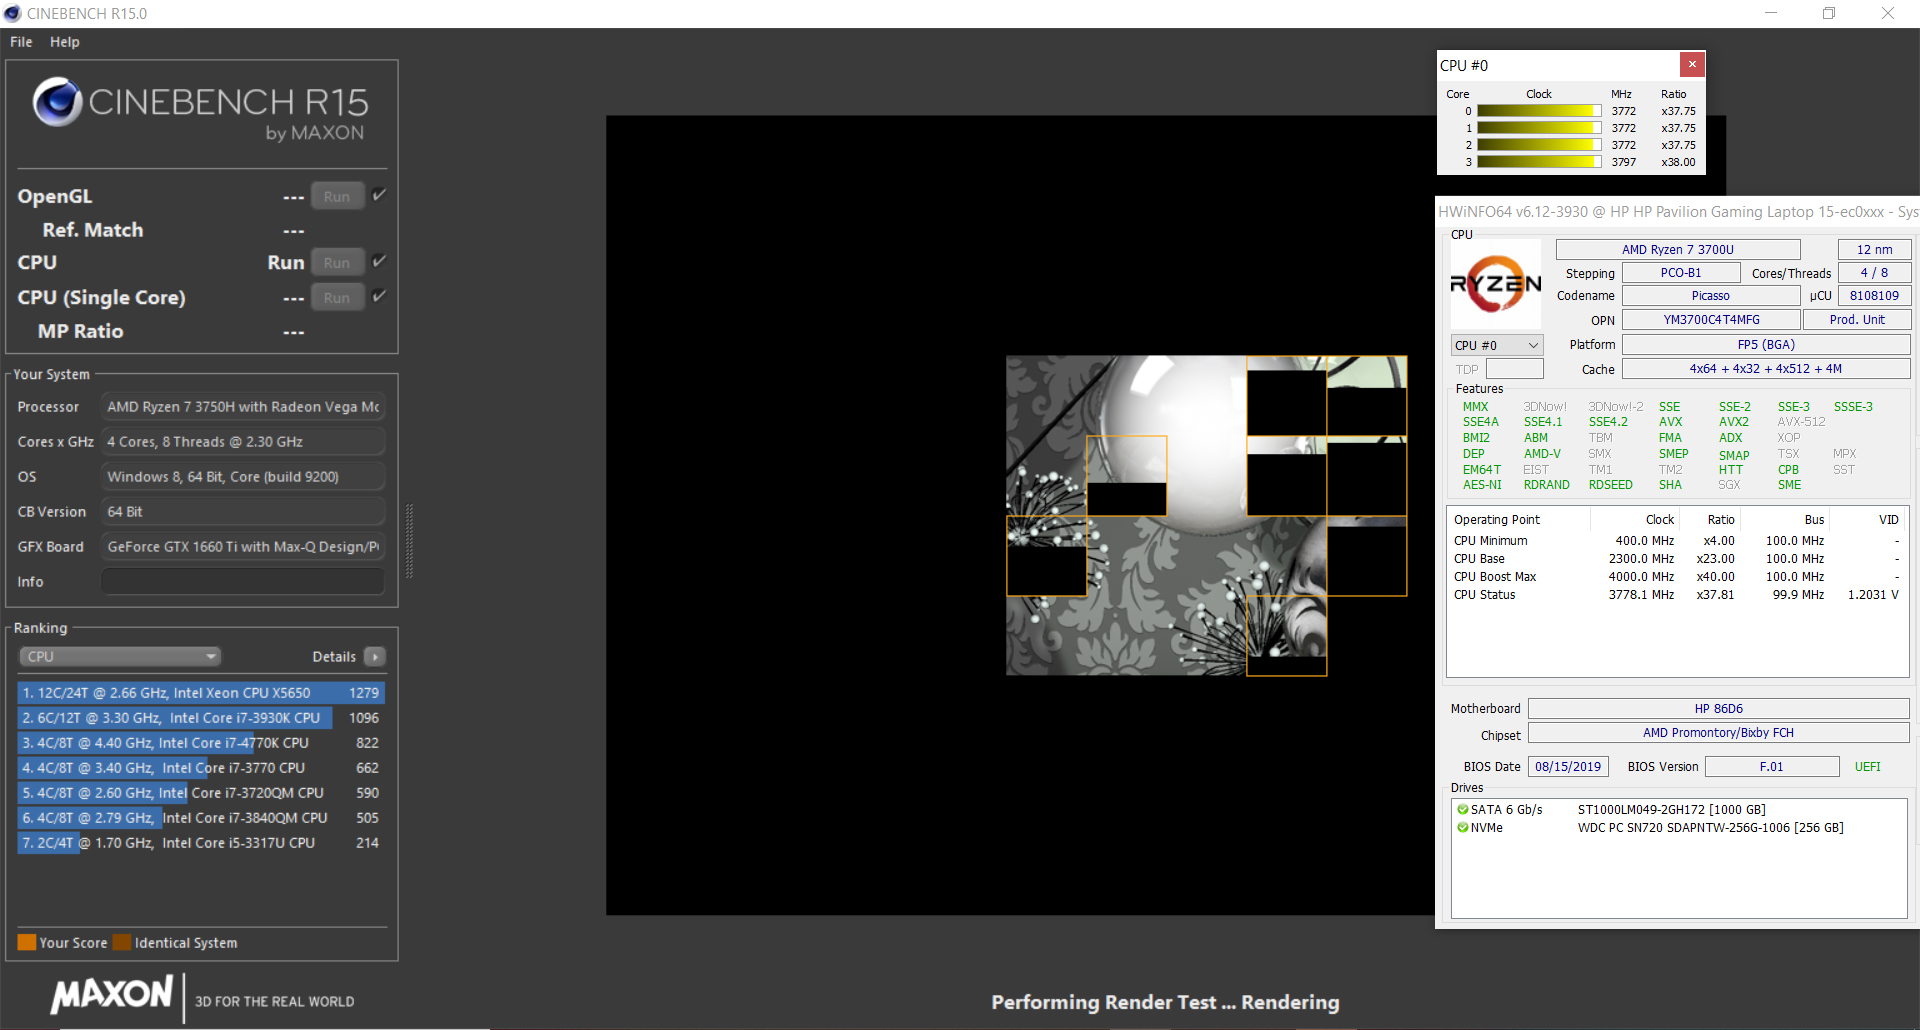
Task: Click the Identical System legend swatch
Action: tap(122, 942)
